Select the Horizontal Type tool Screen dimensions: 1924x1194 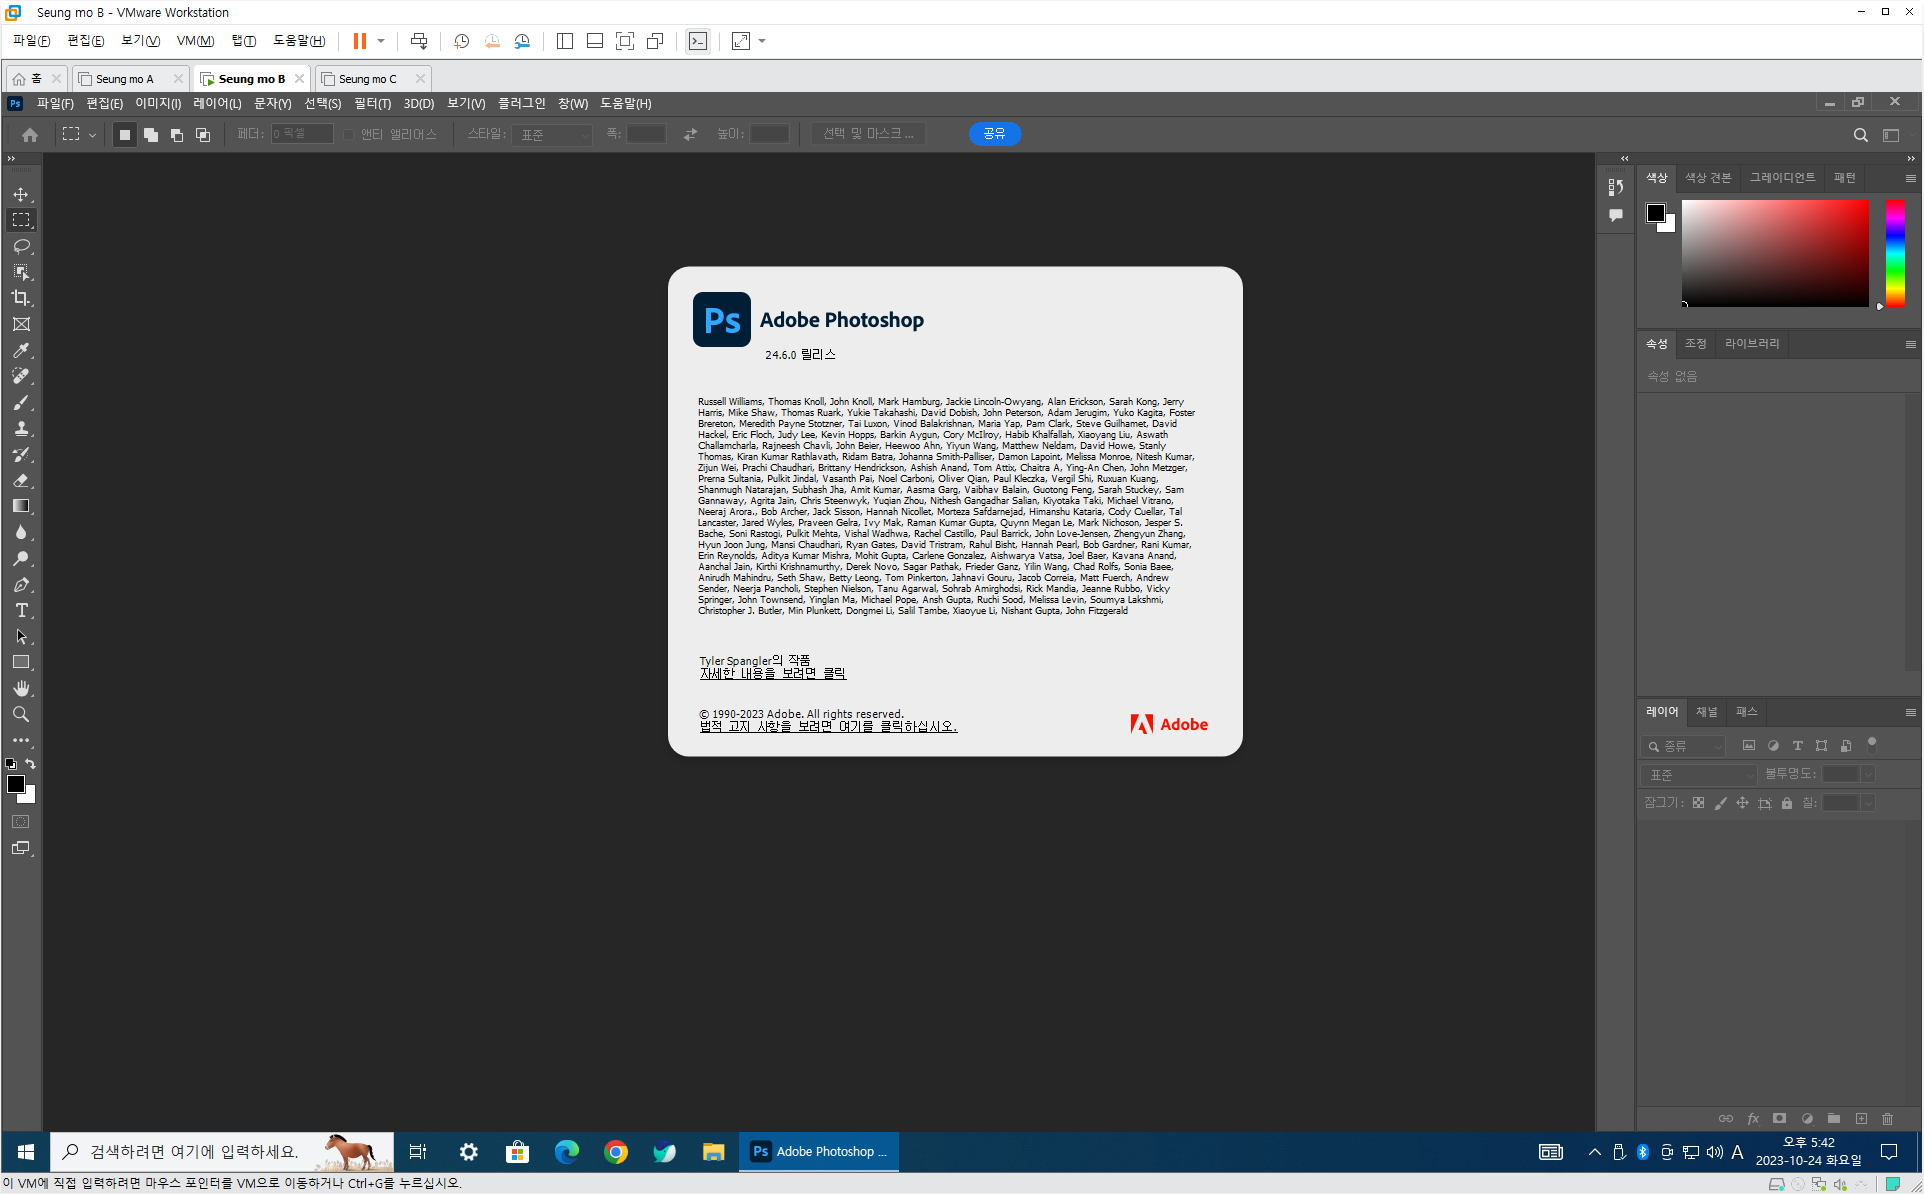pos(21,610)
